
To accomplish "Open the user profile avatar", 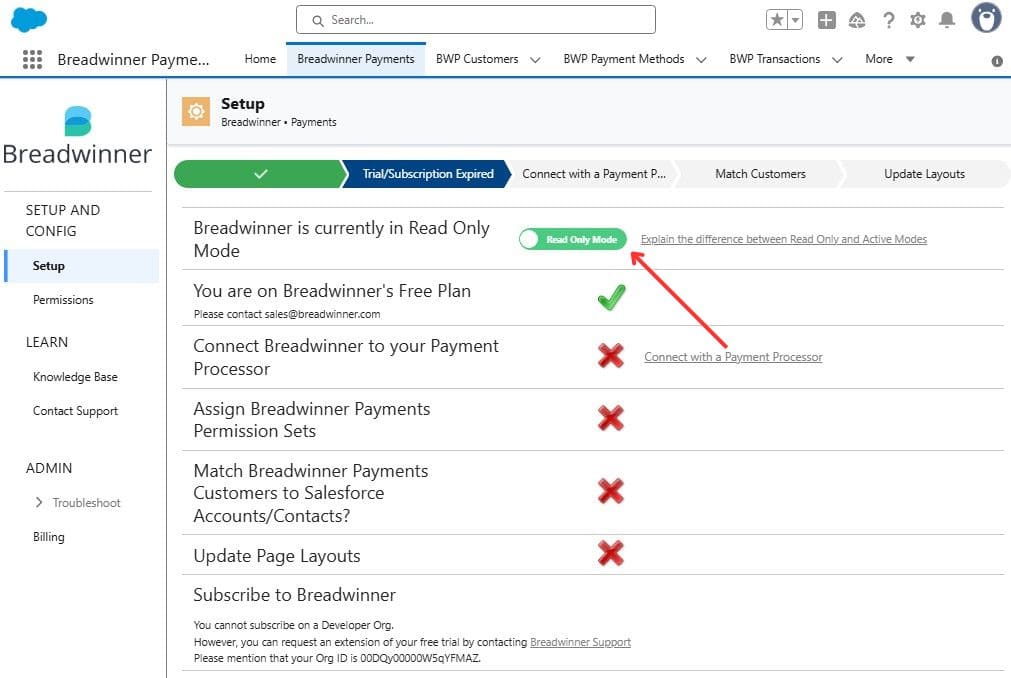I will pyautogui.click(x=986, y=18).
